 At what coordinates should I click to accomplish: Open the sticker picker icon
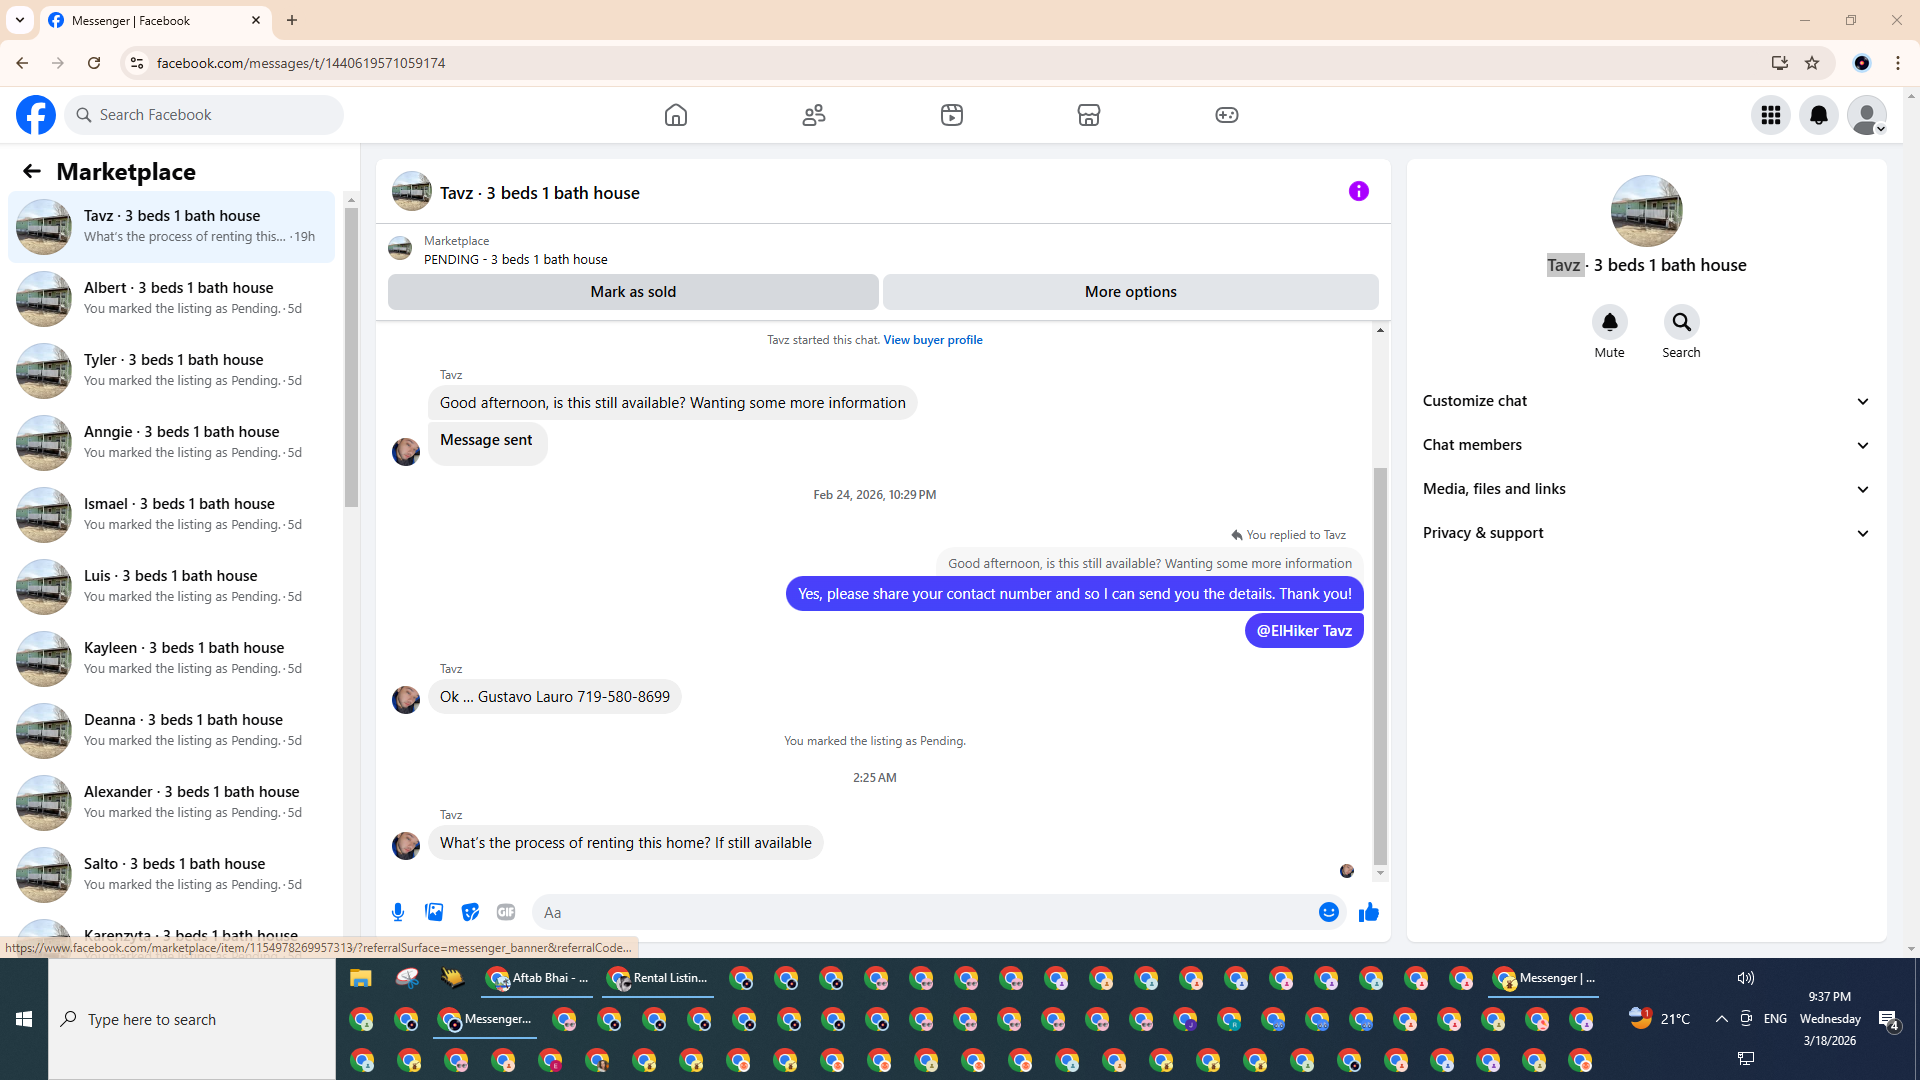tap(470, 912)
